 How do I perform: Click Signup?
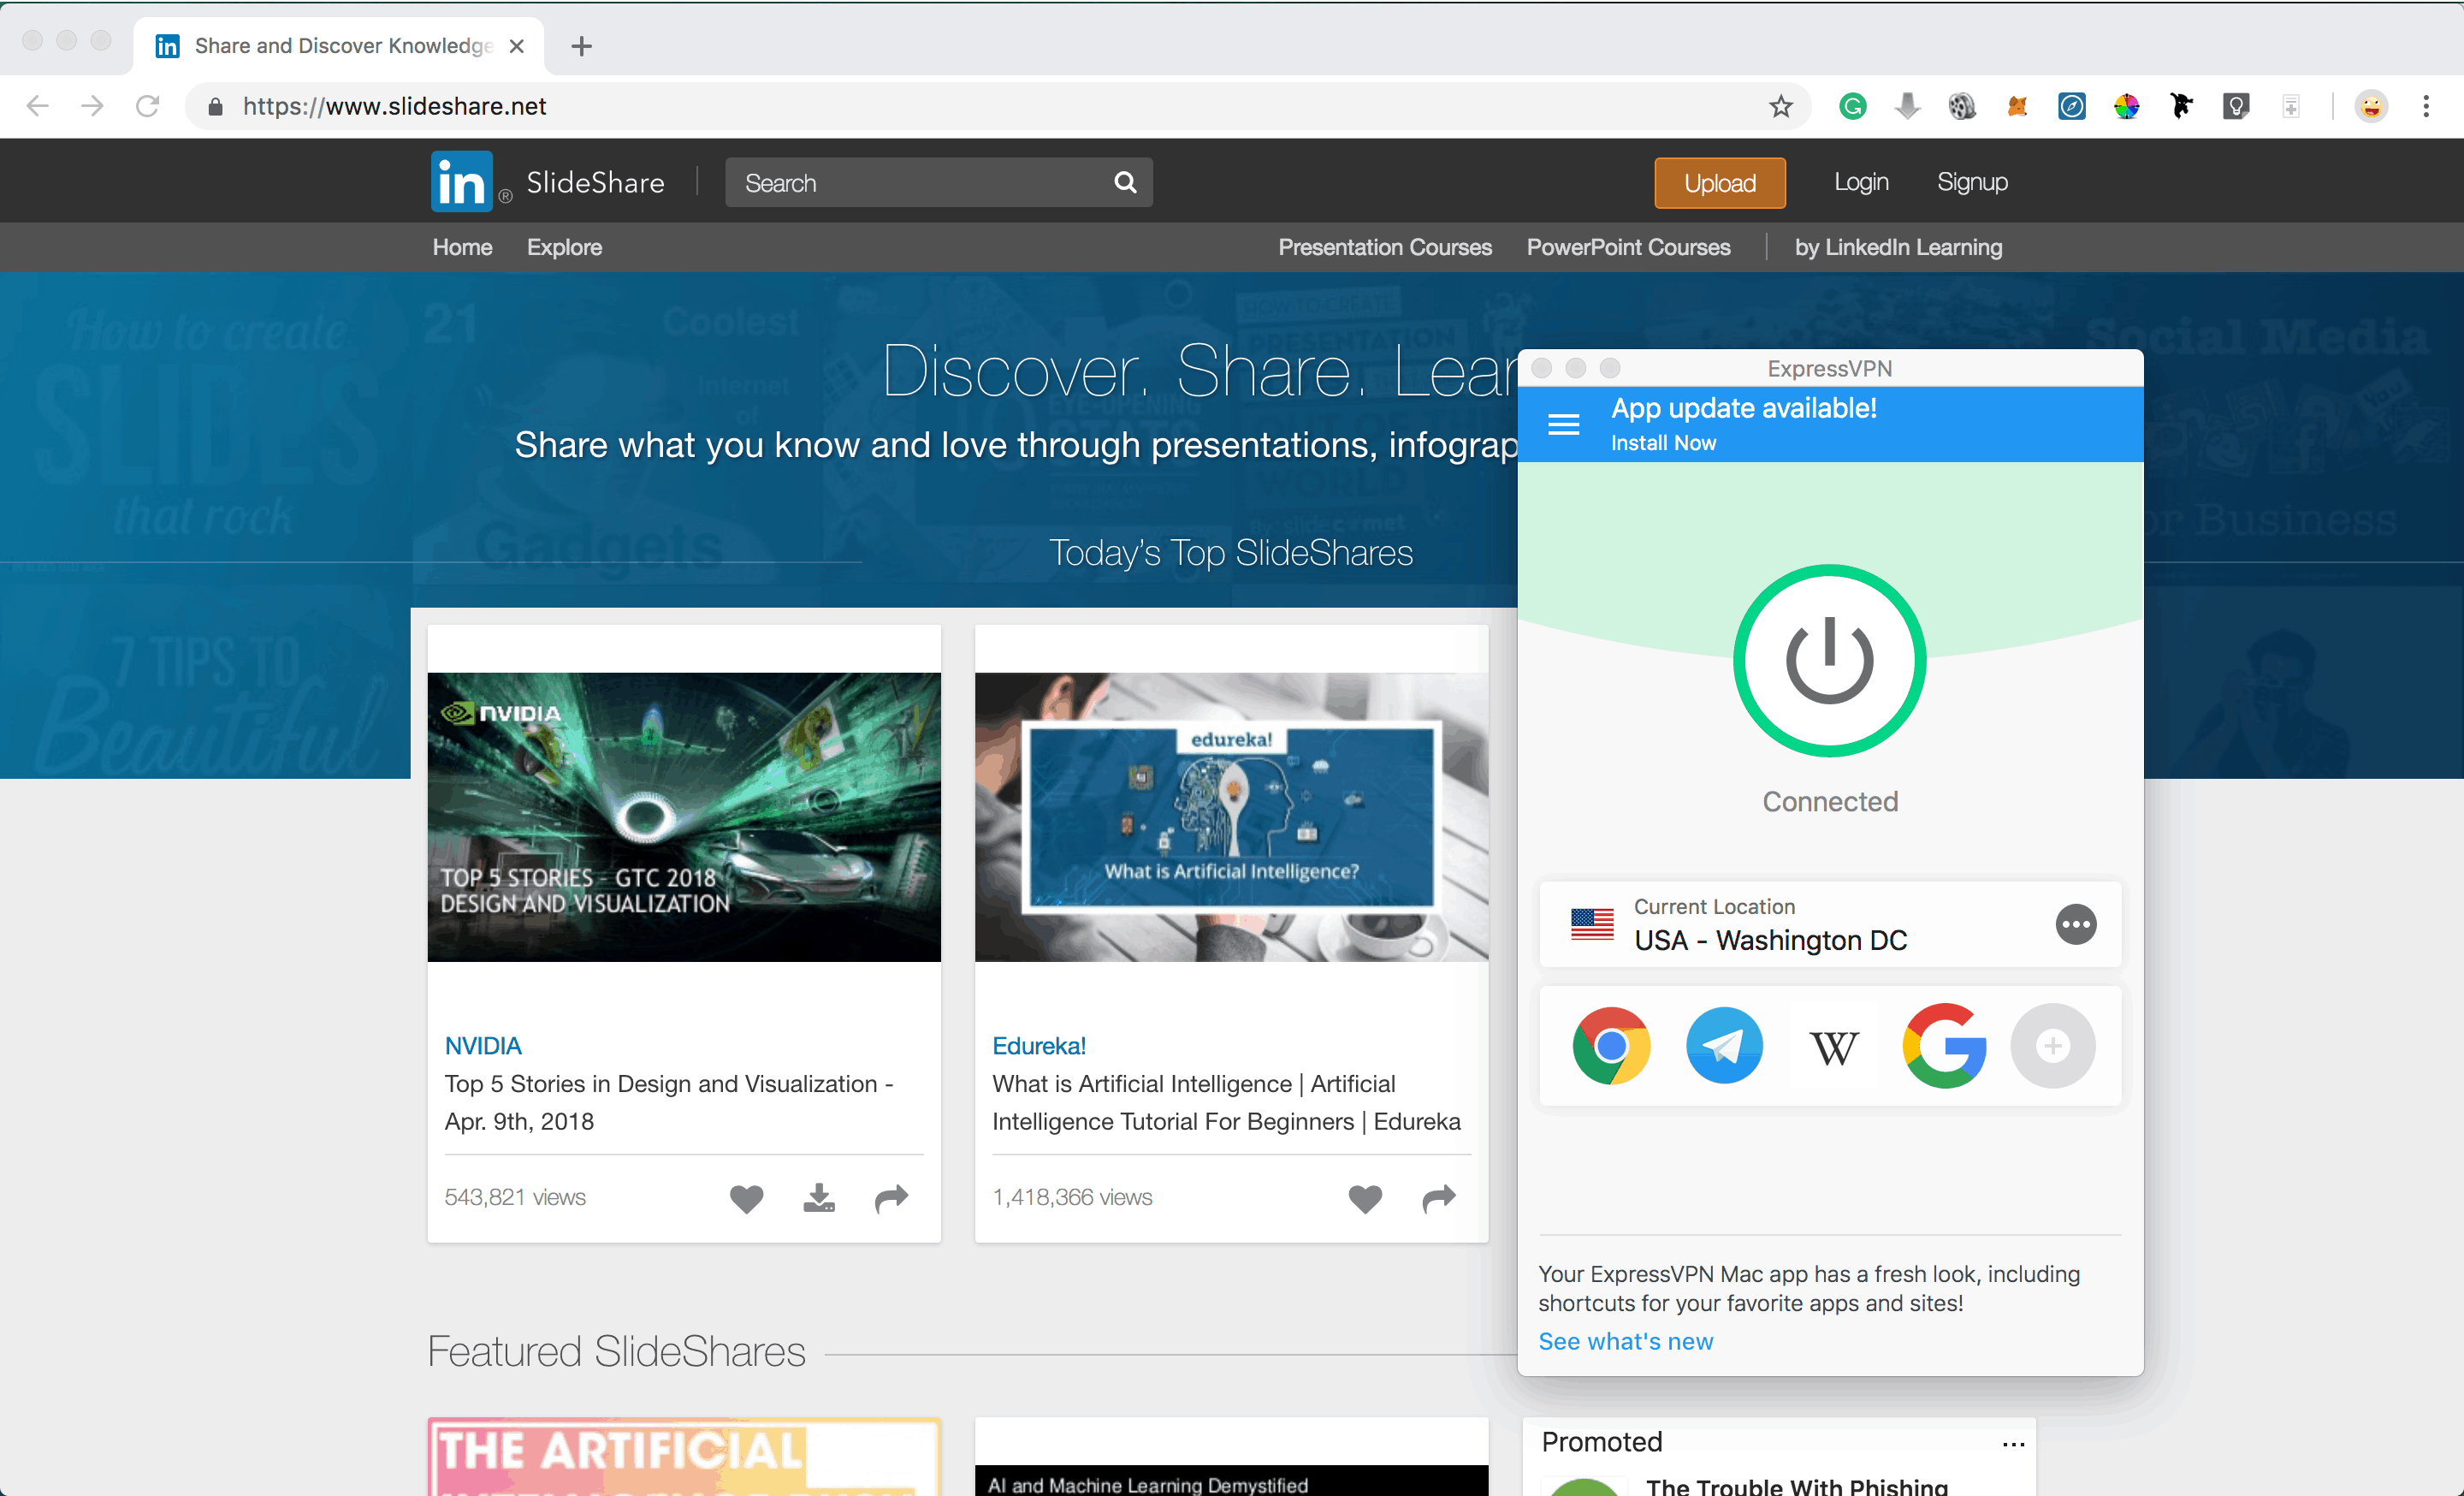pyautogui.click(x=1972, y=182)
